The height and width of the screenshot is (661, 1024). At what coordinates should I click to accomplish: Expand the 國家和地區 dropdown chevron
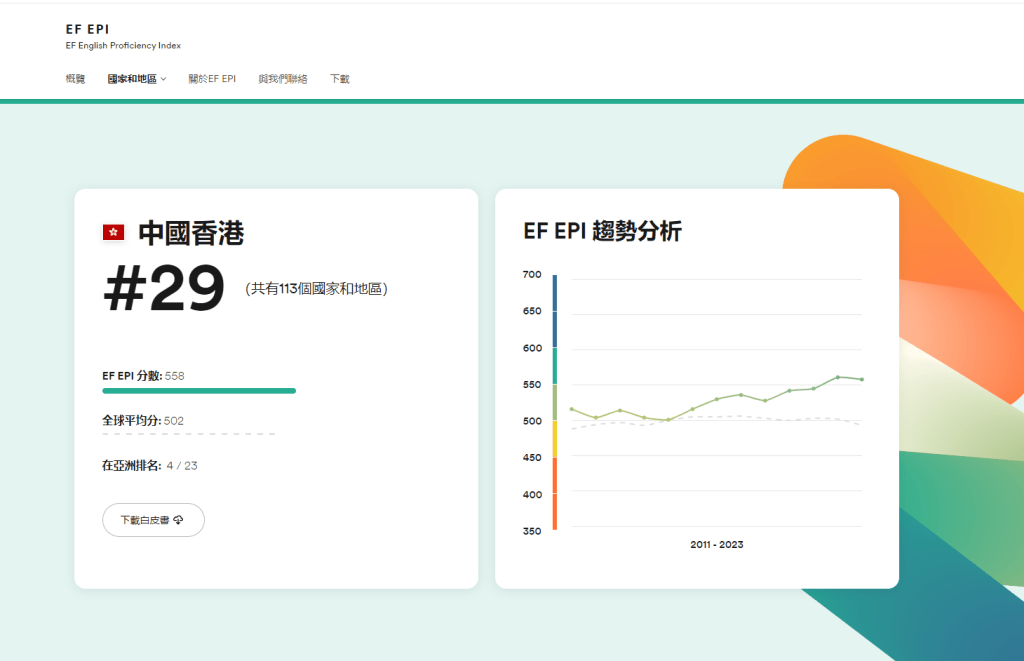(x=163, y=79)
